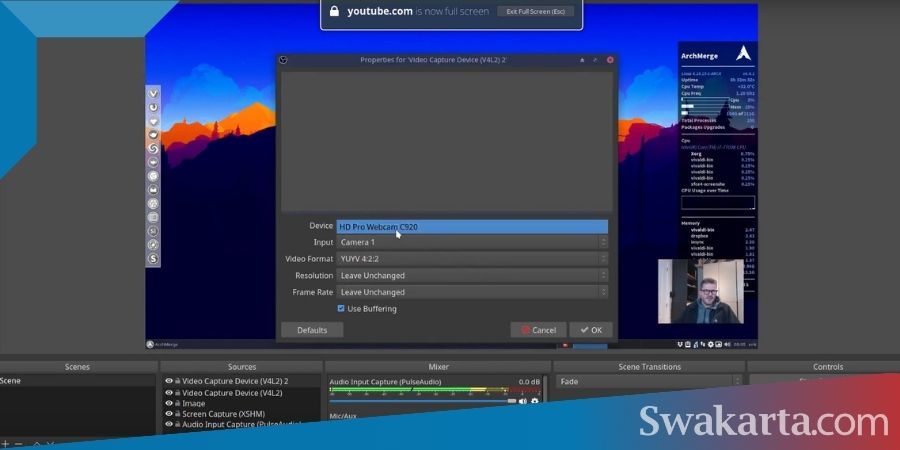This screenshot has height=450, width=900.
Task: Open Audio Input Capture mixer gear settings
Action: [x=535, y=401]
